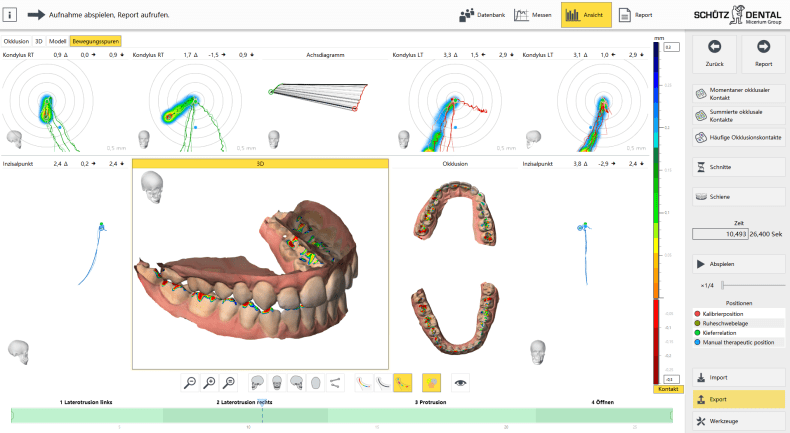Click the zoom reset magnifier icon

pos(229,383)
